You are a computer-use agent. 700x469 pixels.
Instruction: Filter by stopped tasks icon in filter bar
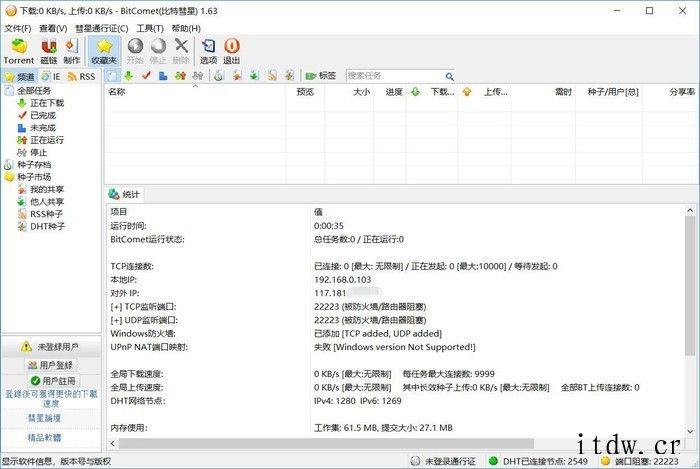198,76
